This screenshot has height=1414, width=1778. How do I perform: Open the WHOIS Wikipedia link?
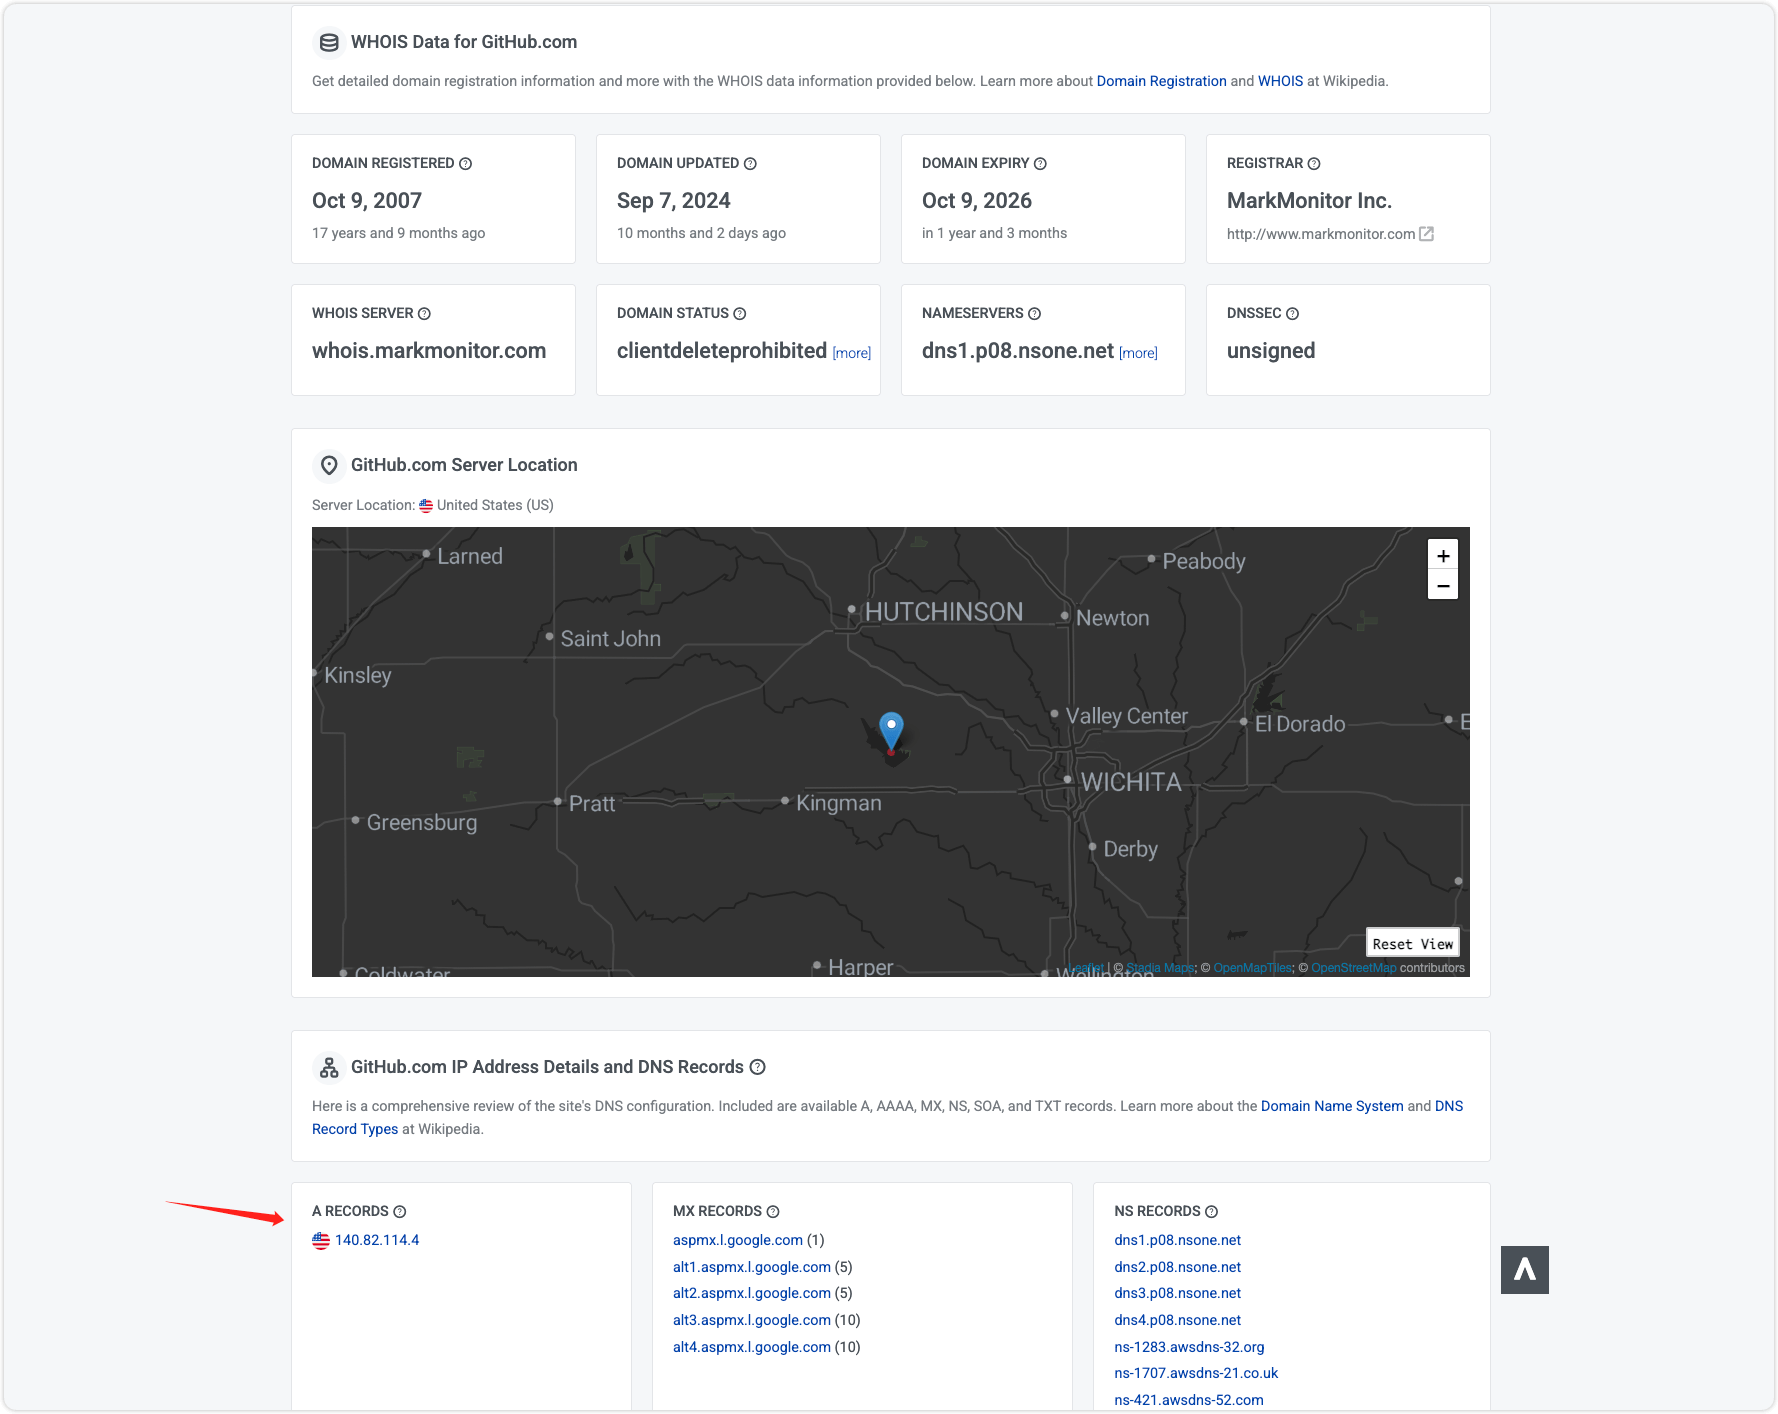1281,81
